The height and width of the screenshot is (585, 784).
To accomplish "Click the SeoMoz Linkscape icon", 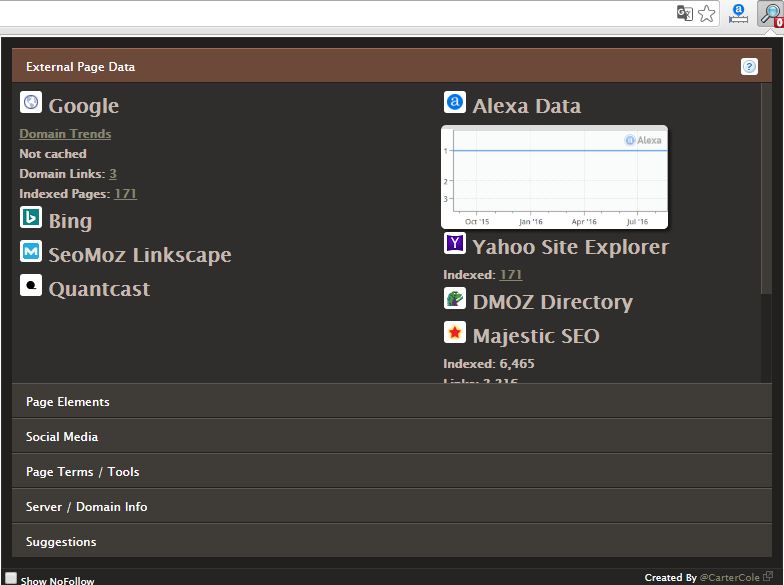I will point(31,251).
